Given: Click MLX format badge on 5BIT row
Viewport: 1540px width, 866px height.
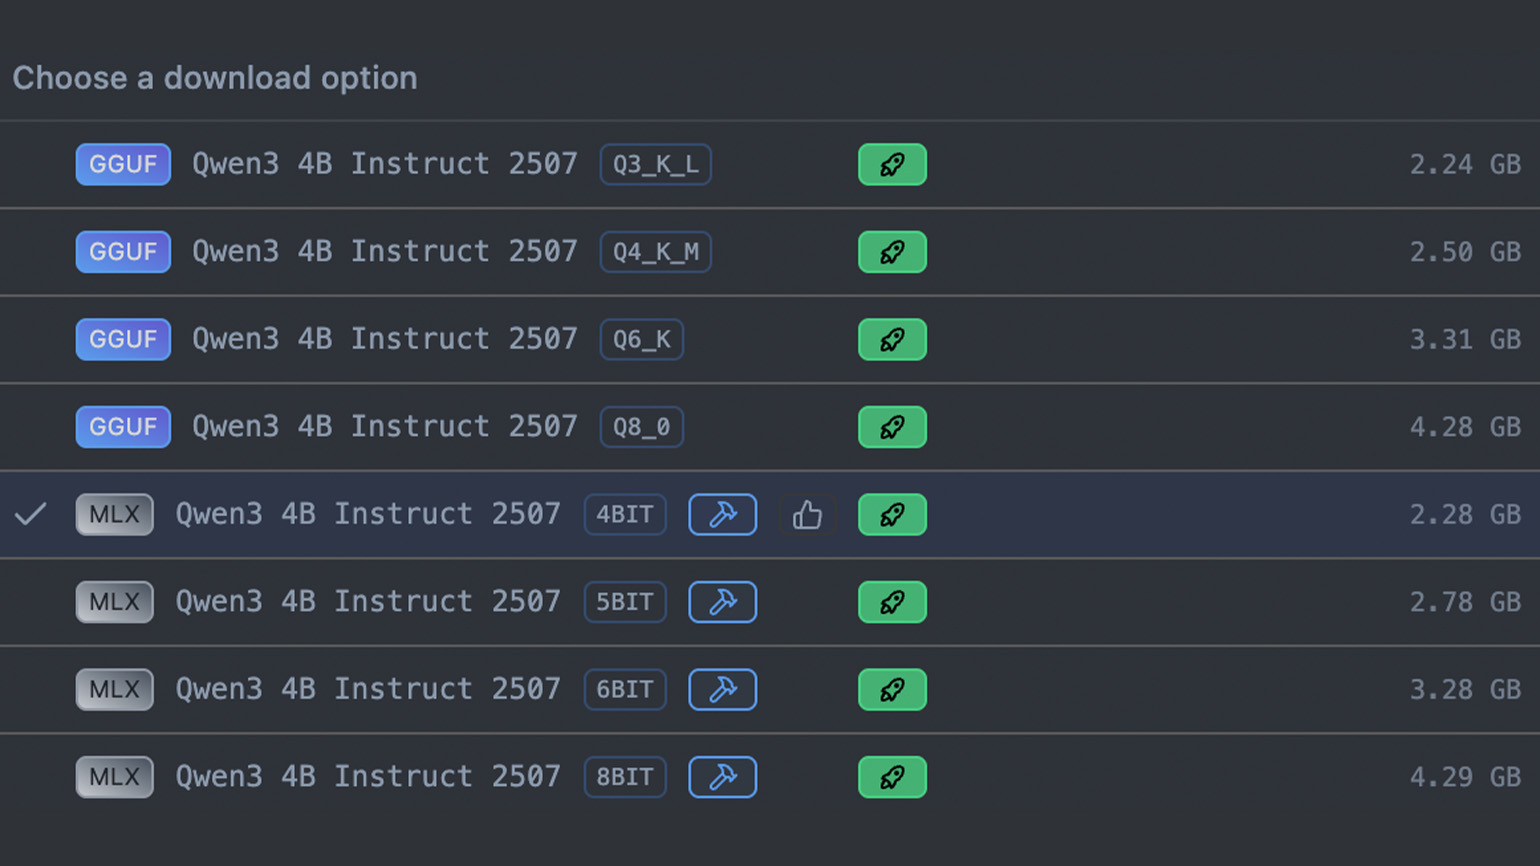Looking at the screenshot, I should (x=114, y=602).
